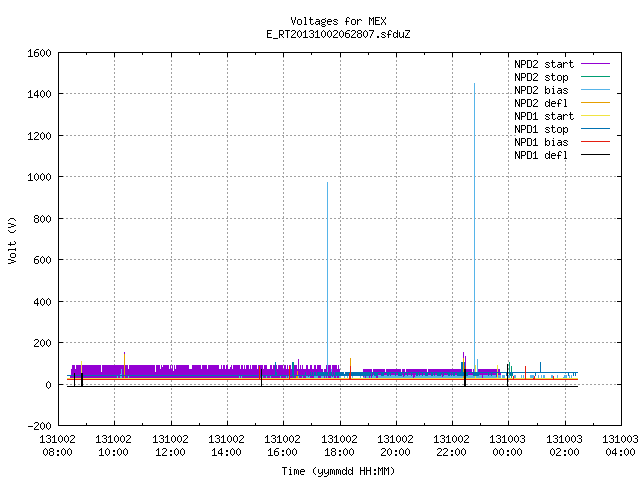Click the 131003 02:00 x-axis label
Viewport: 640px width, 480px height.
click(564, 446)
